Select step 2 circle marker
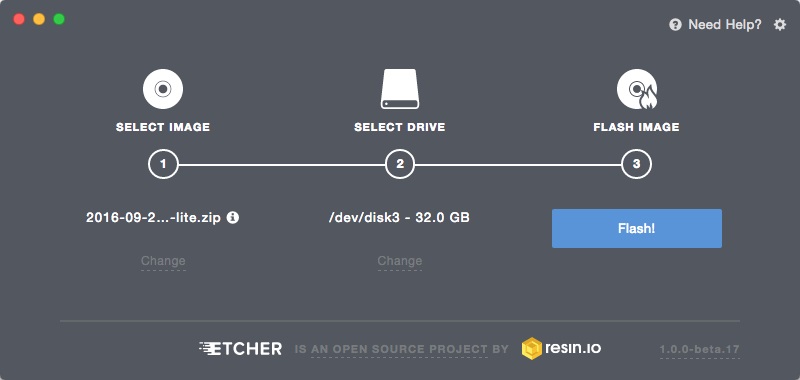Viewport: 800px width, 380px height. point(400,164)
